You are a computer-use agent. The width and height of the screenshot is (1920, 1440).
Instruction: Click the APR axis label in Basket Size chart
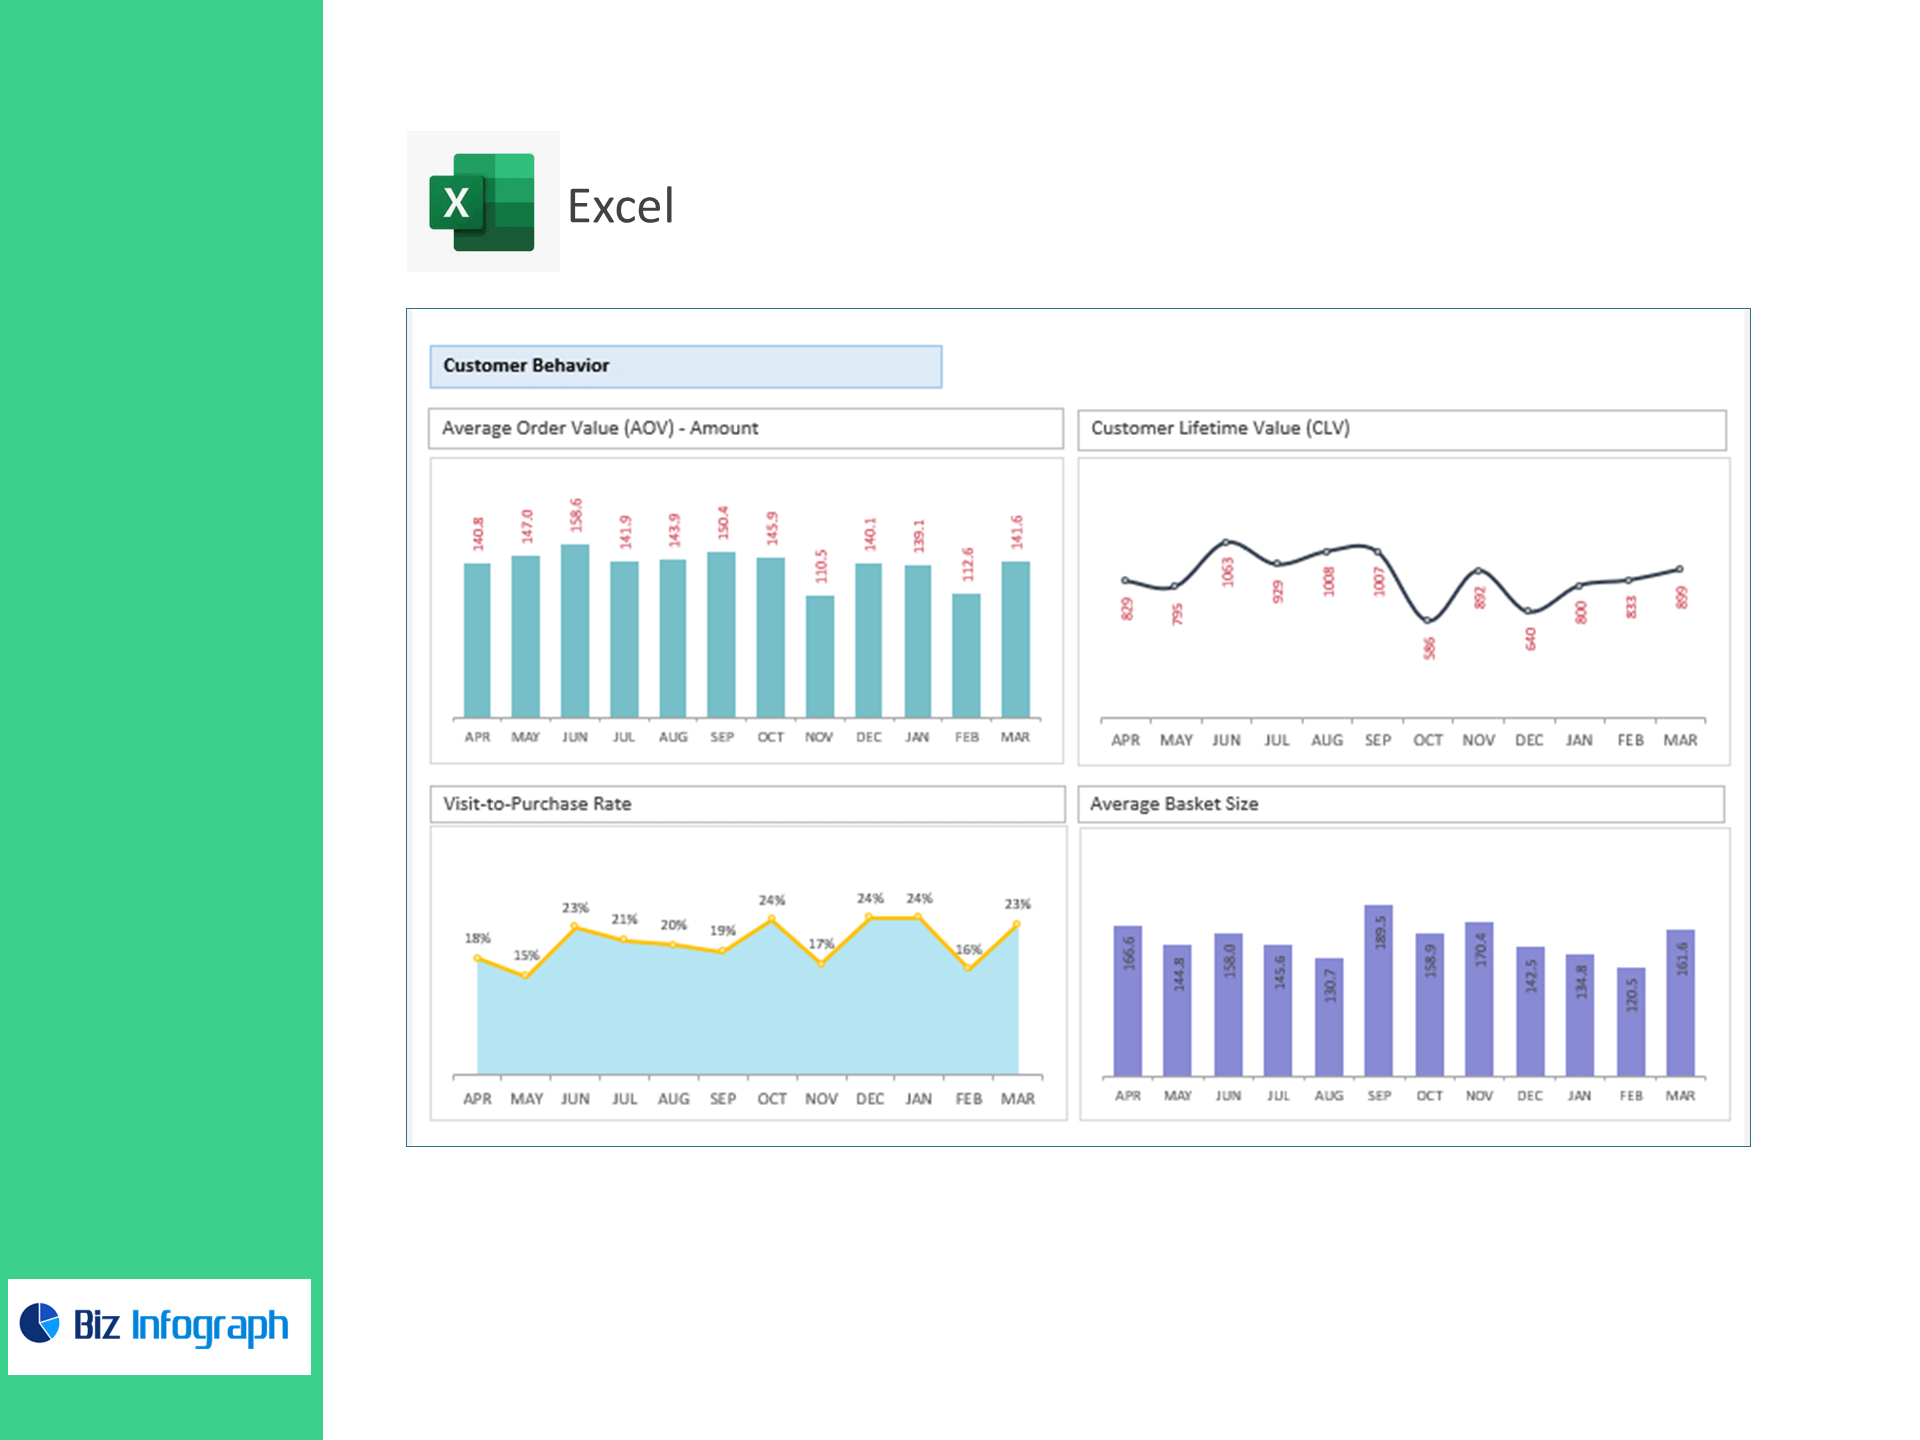coord(1128,1096)
